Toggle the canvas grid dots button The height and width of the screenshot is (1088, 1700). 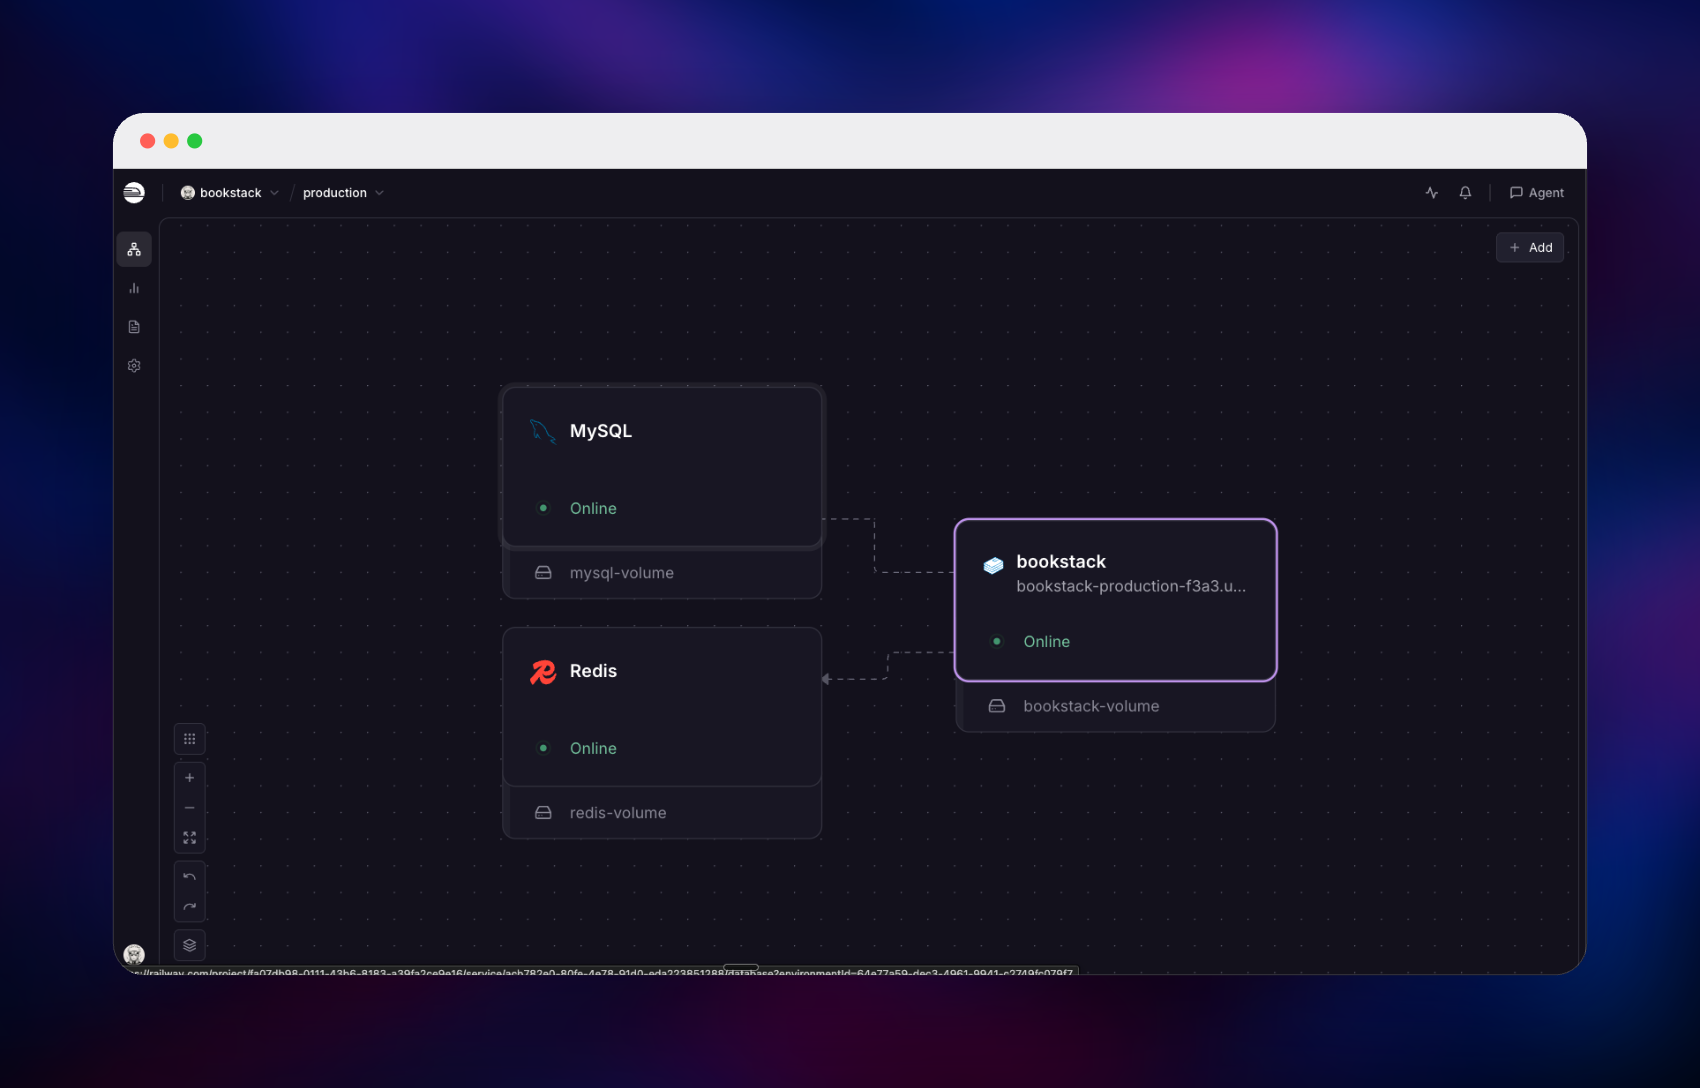(x=189, y=739)
